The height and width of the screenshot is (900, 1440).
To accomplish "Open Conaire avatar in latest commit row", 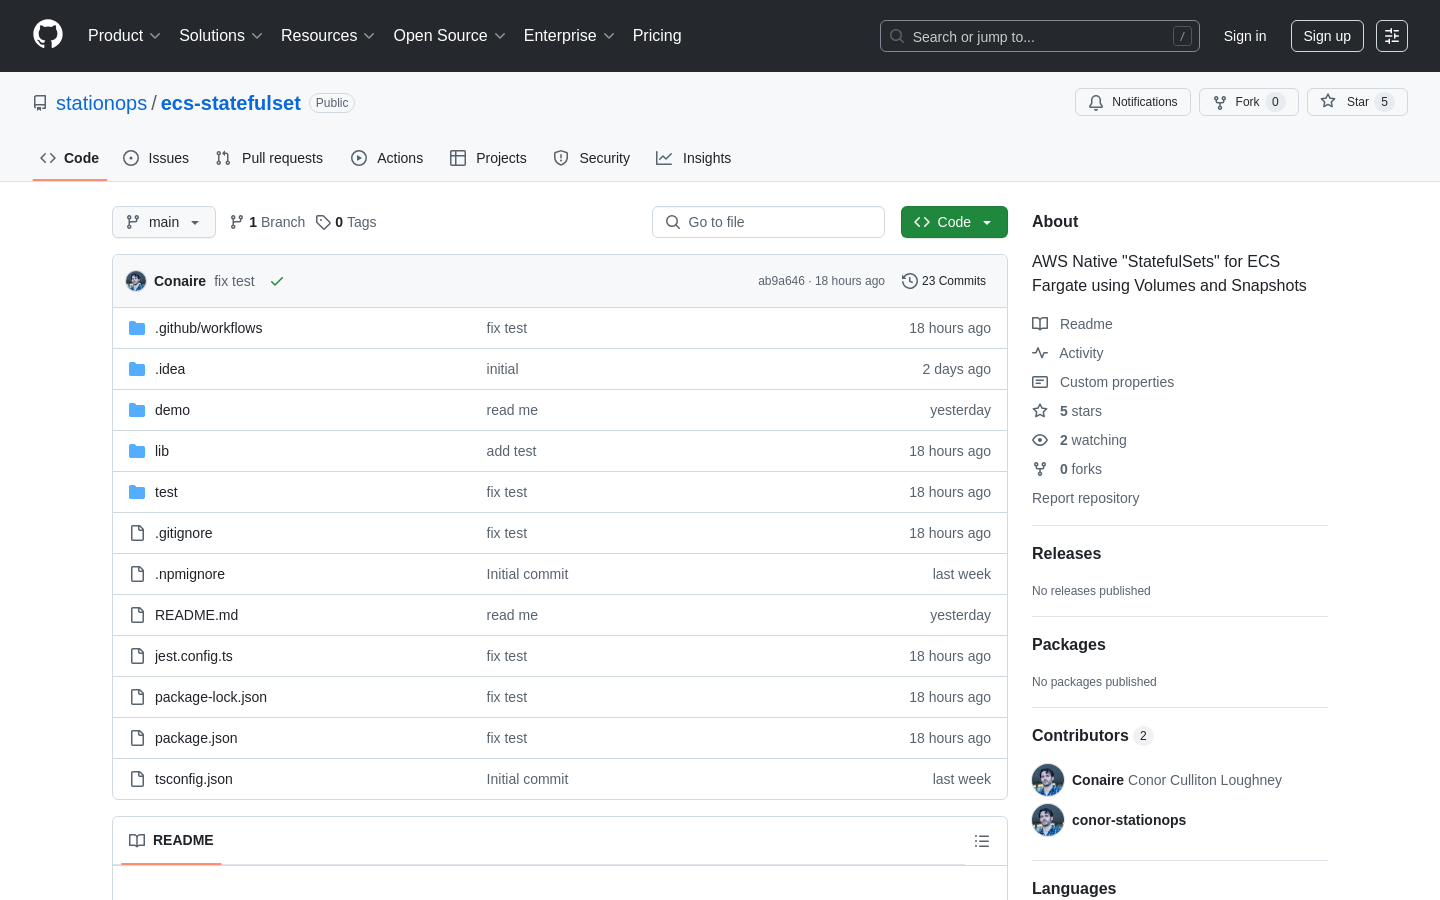I will (x=136, y=281).
